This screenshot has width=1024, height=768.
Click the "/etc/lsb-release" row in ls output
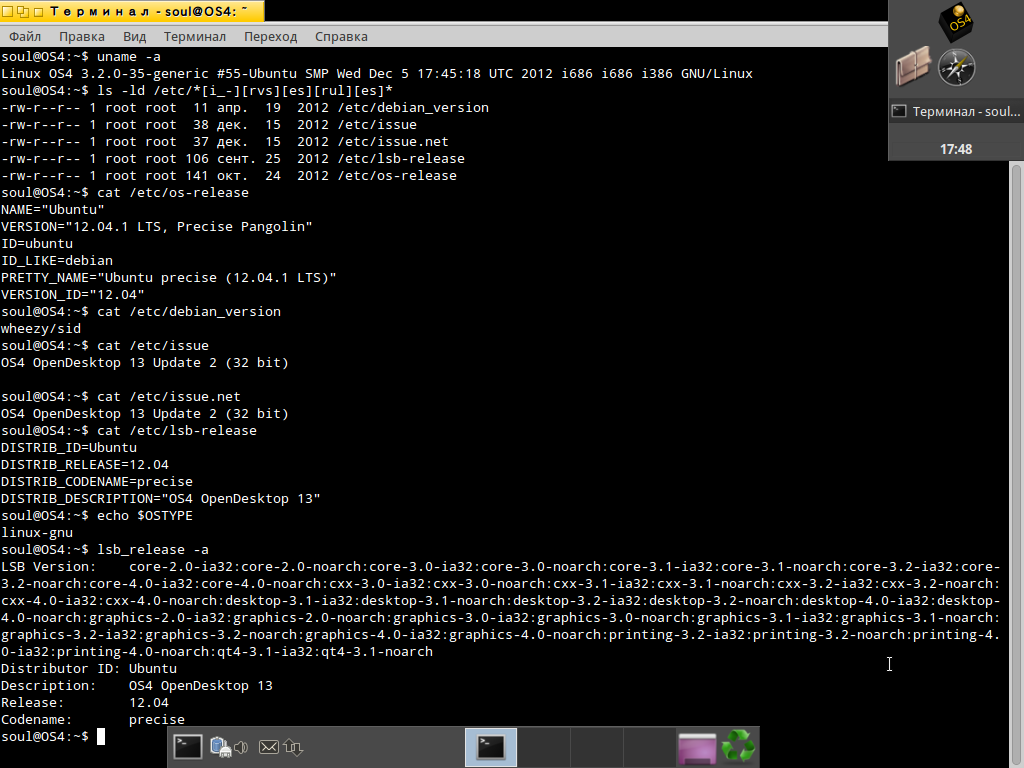click(x=232, y=159)
